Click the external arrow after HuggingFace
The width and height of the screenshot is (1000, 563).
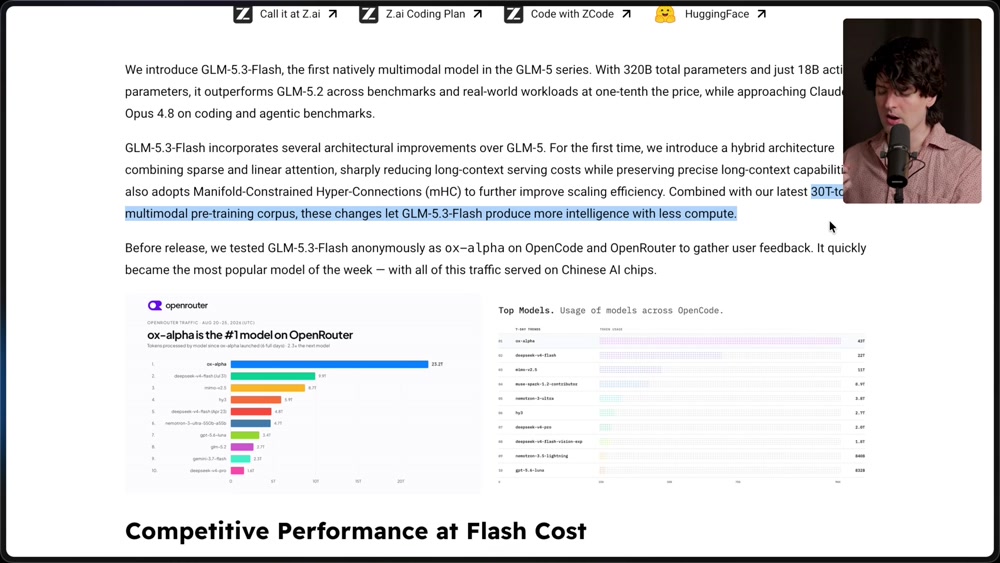761,14
